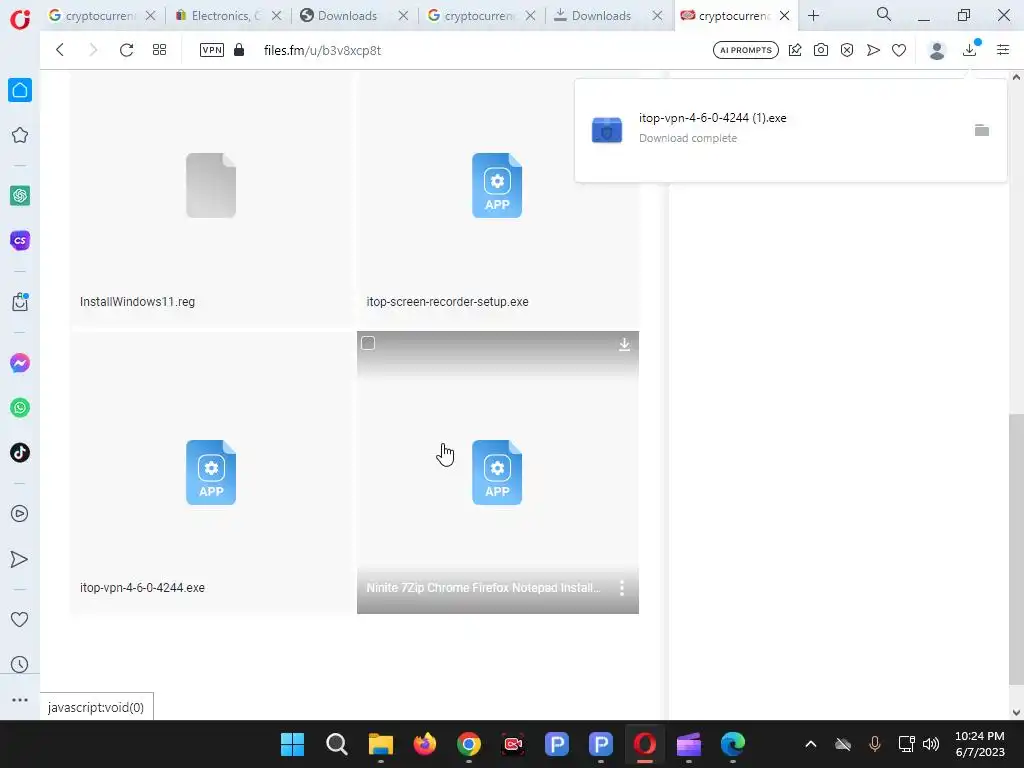Open the Opera sidebar home icon
This screenshot has width=1024, height=768.
coord(20,90)
